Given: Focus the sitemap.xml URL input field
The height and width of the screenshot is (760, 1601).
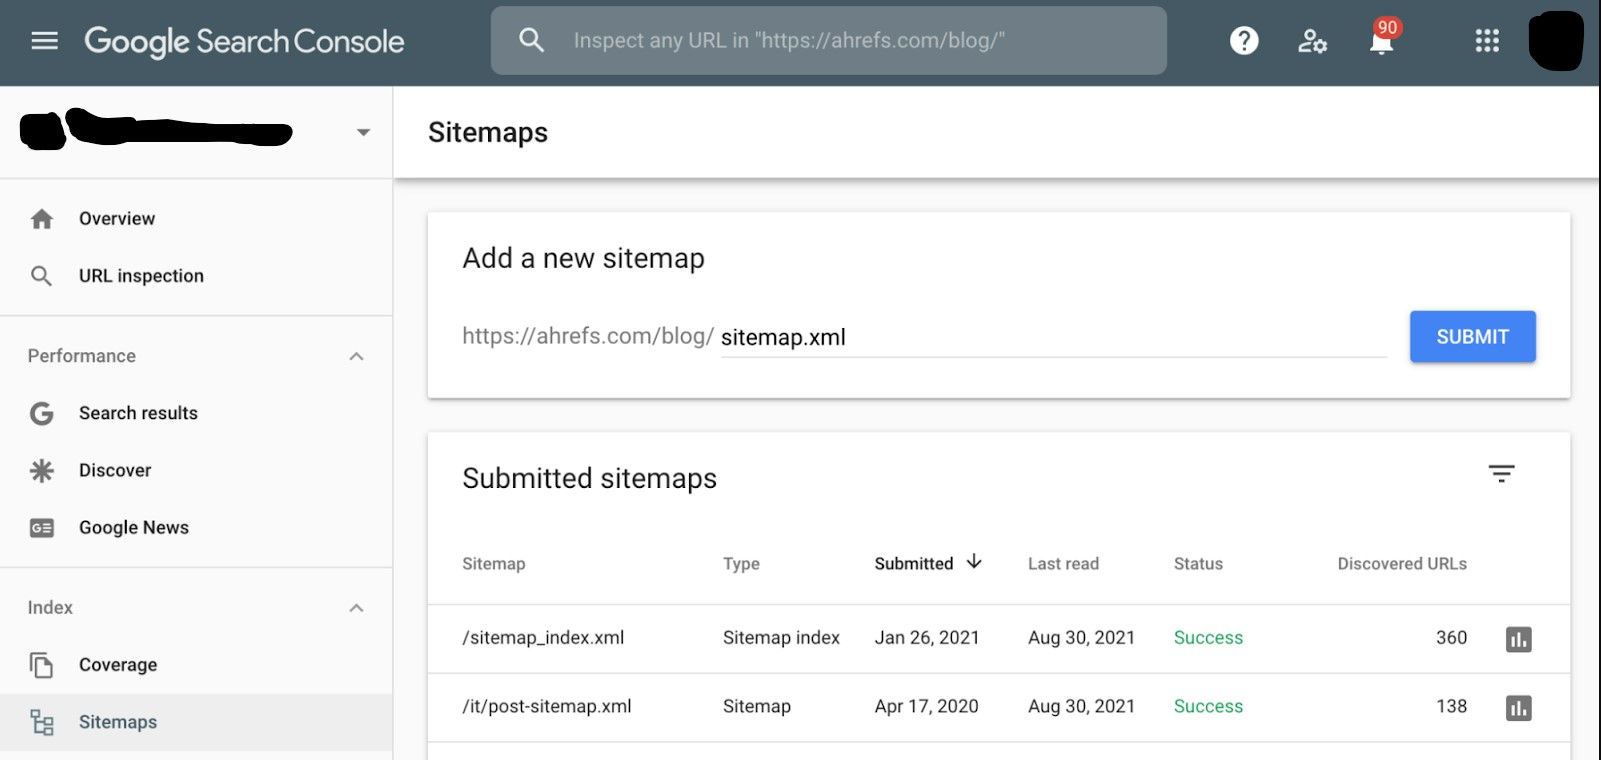Looking at the screenshot, I should coord(1053,338).
